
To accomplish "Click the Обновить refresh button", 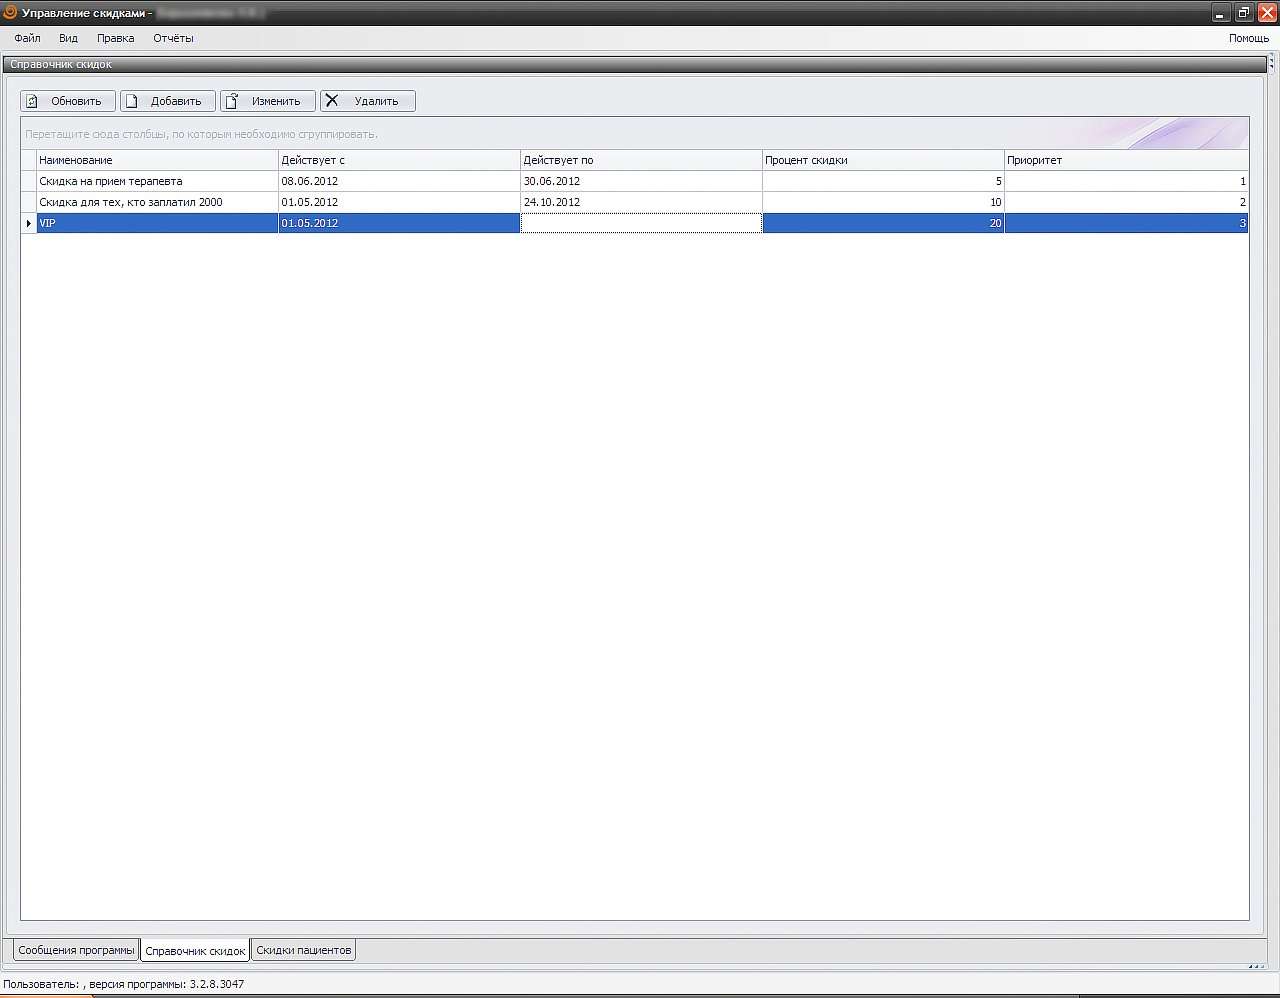I will click(x=68, y=101).
